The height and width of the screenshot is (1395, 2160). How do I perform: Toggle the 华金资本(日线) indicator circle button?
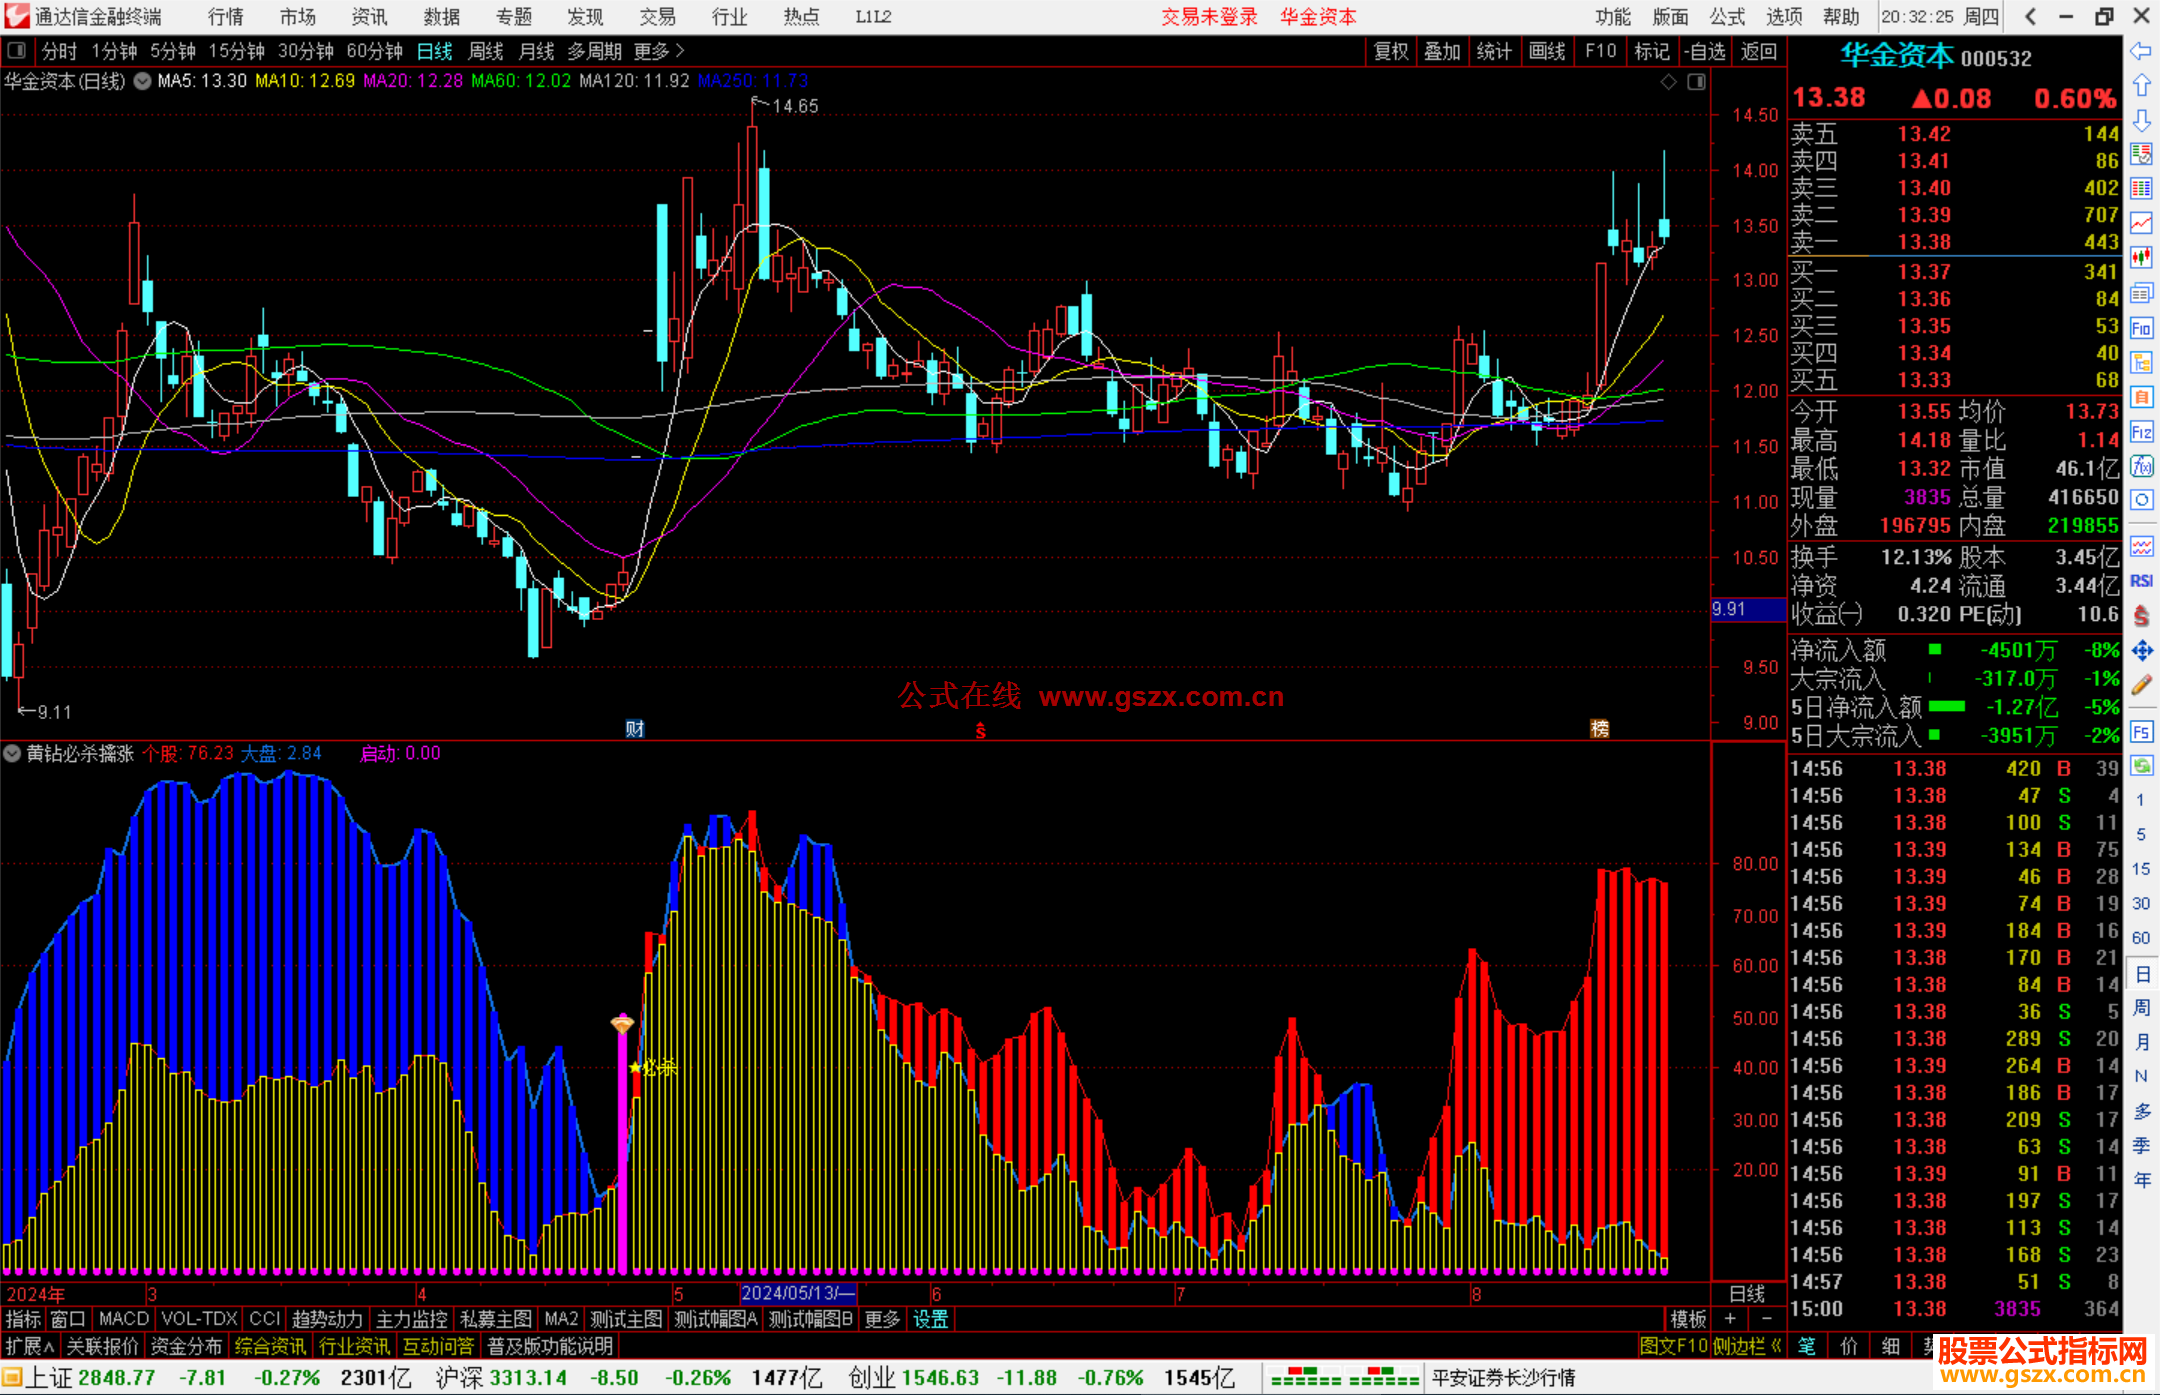coord(143,81)
